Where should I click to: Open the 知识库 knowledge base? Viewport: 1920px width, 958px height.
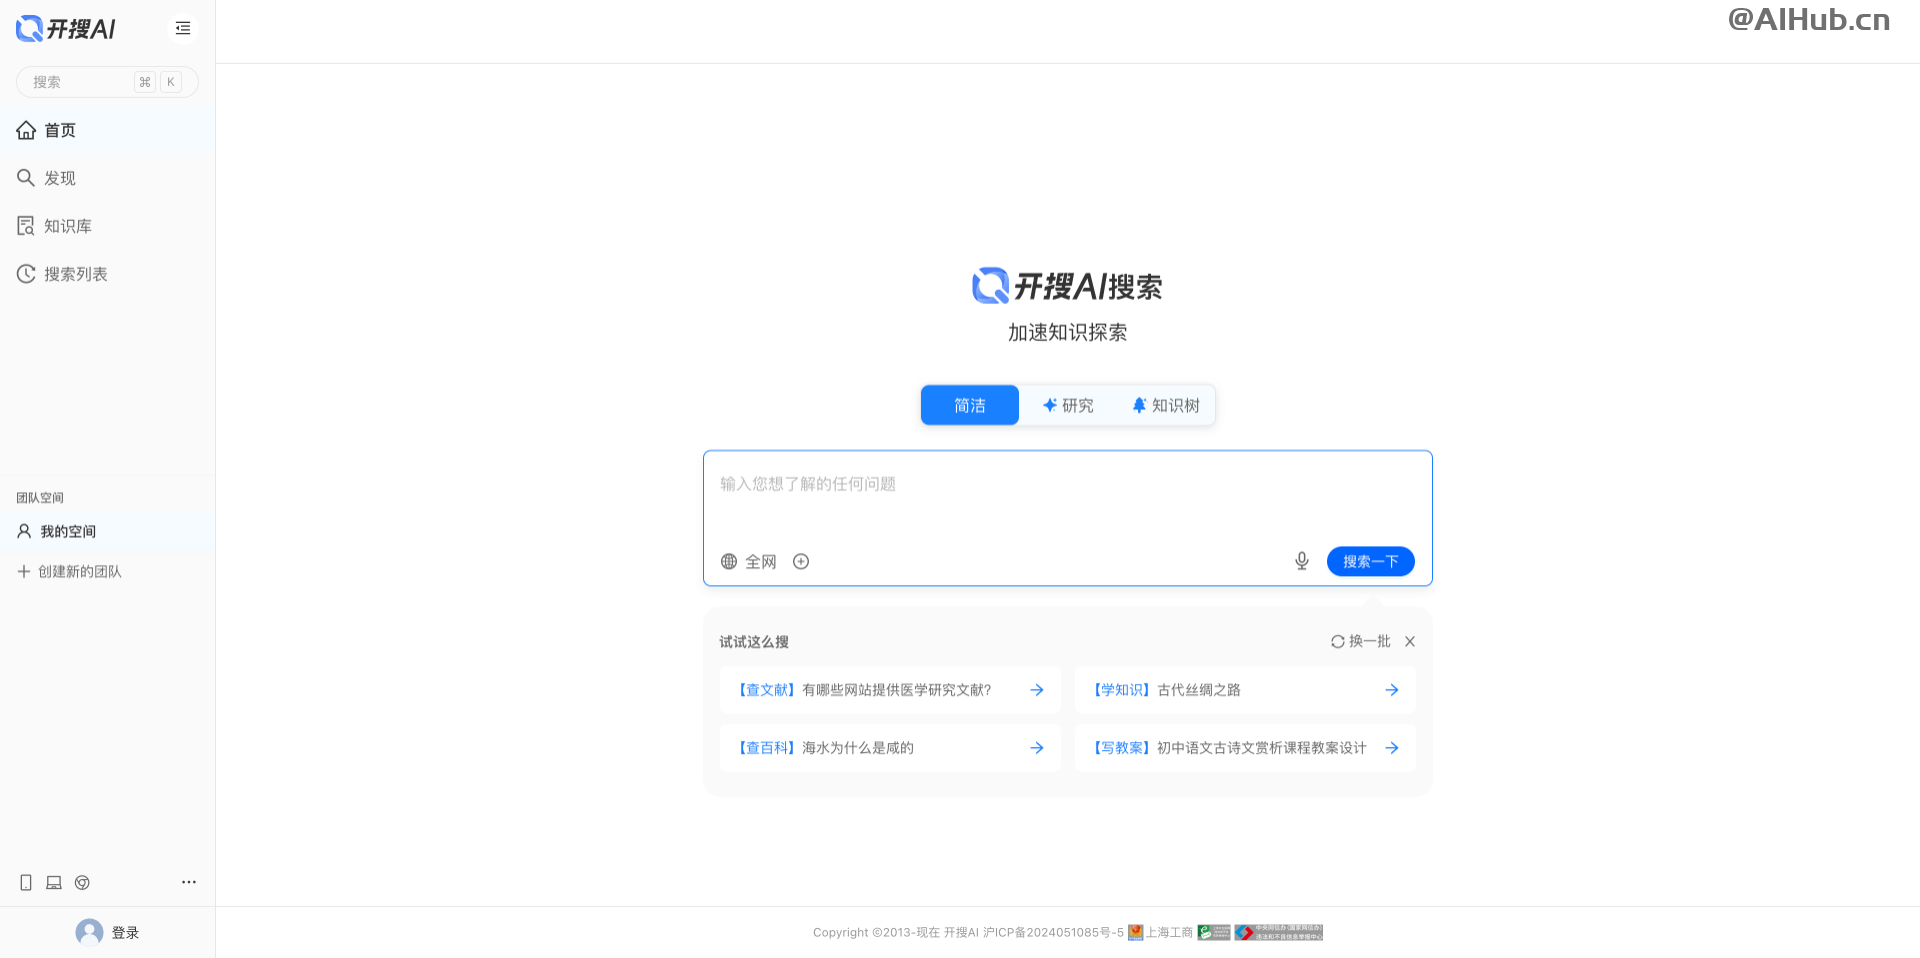(107, 226)
